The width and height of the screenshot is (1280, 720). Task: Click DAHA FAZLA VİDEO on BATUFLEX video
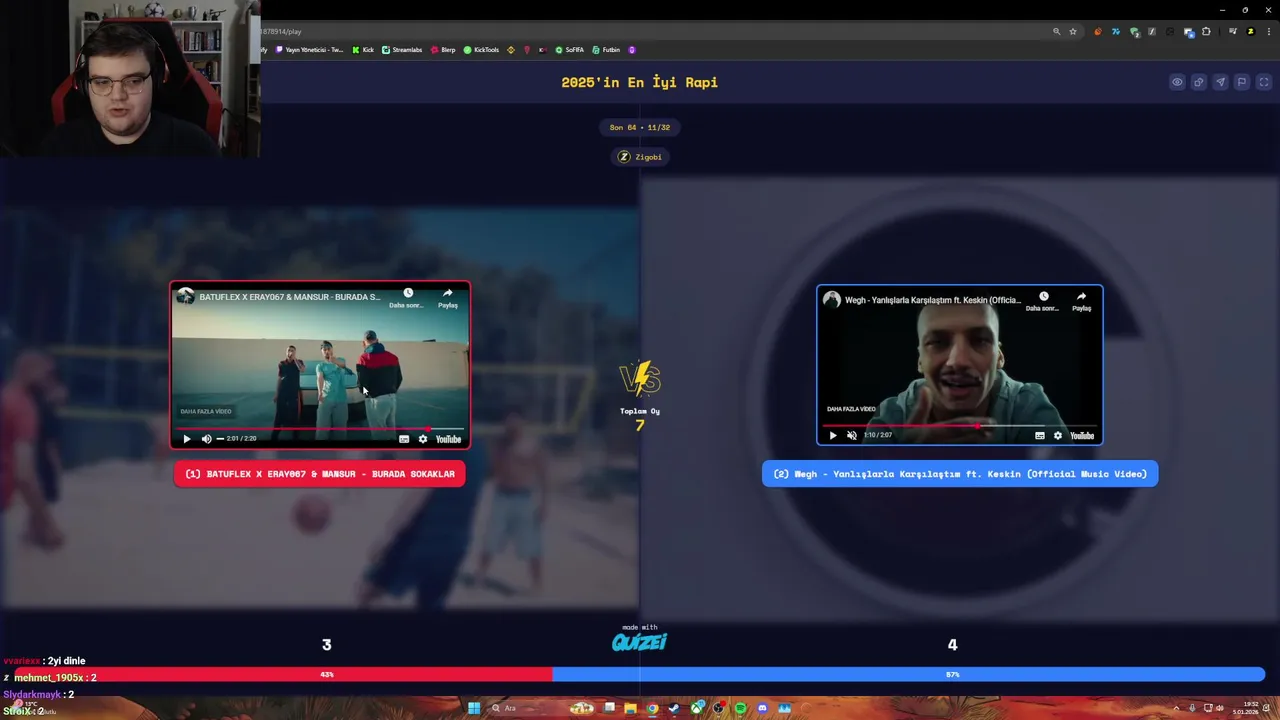click(x=206, y=411)
